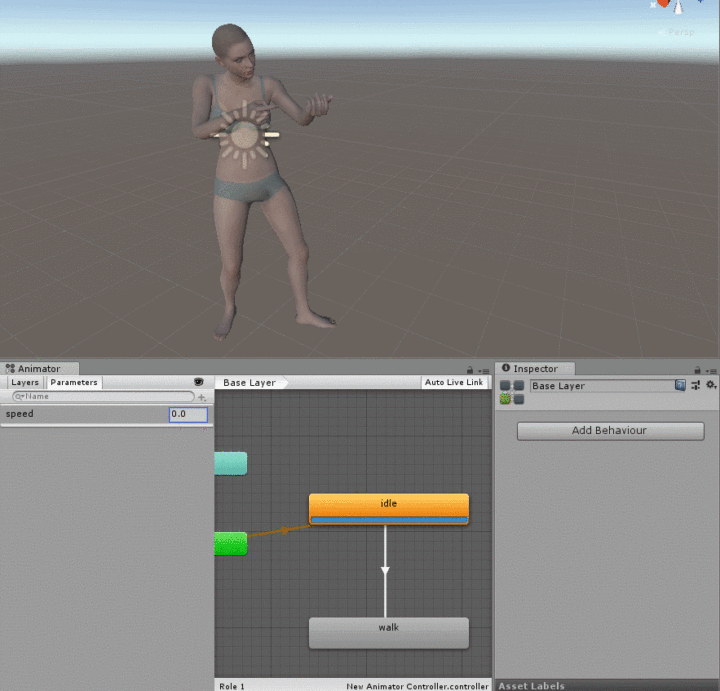Select the gray walk state node
720x691 pixels.
[388, 632]
